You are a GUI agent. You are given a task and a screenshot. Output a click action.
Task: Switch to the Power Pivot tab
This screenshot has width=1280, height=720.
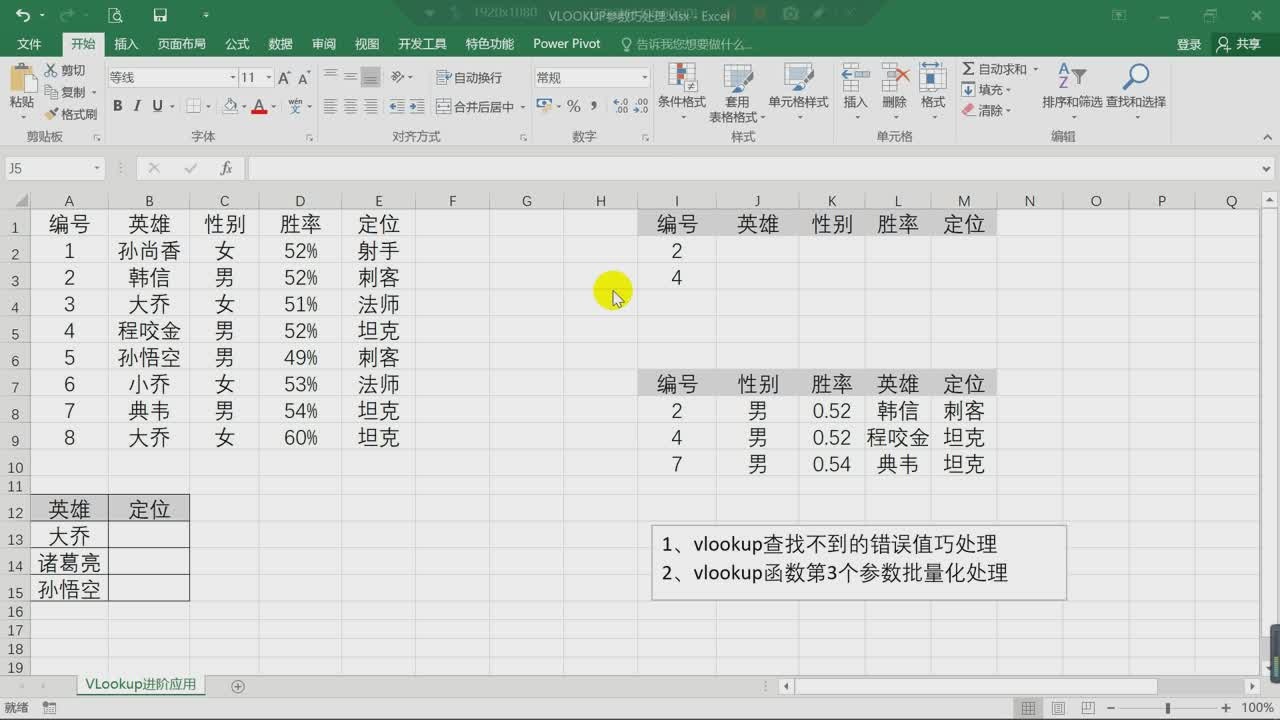click(567, 44)
